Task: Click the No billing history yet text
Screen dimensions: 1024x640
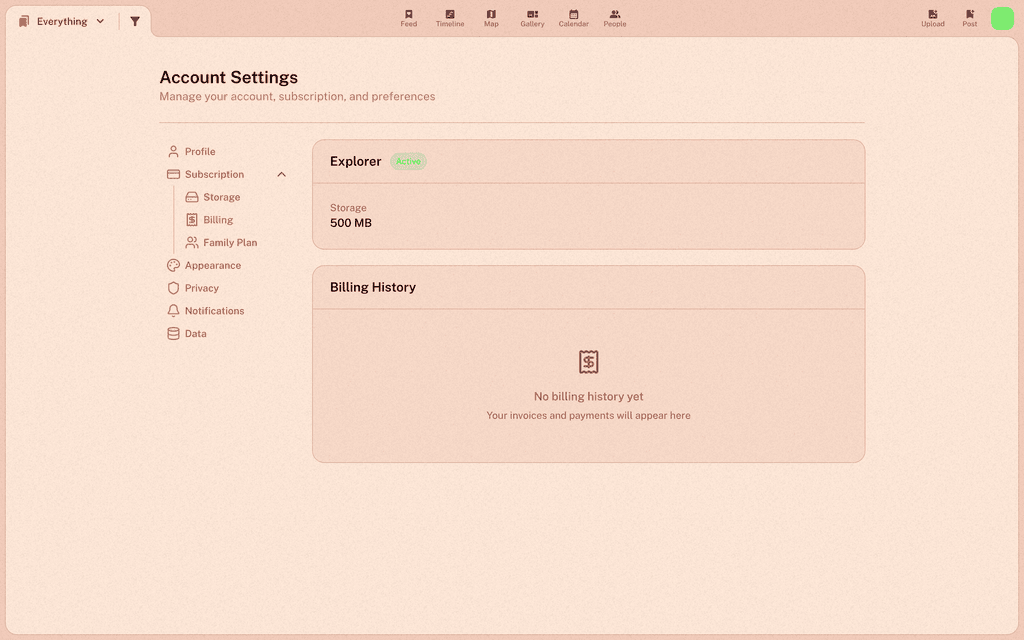Action: [588, 396]
